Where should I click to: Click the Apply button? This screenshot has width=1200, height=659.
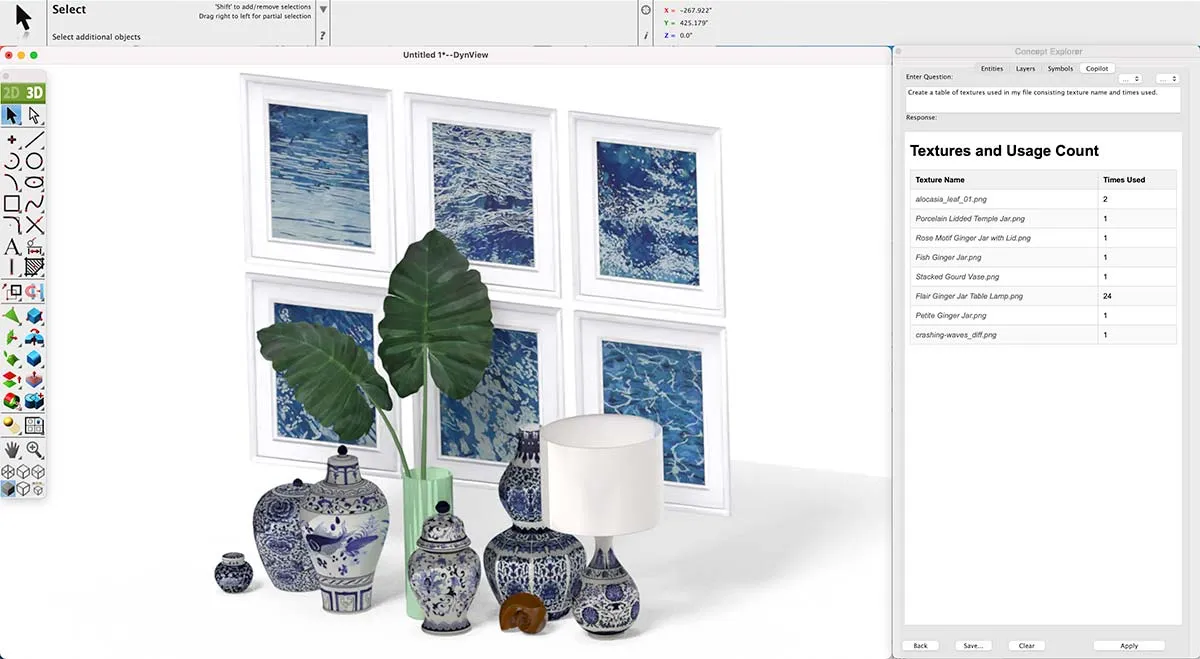1129,646
